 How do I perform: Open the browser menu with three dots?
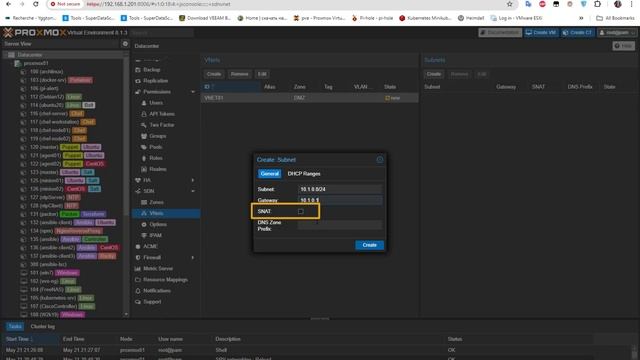(631, 4)
